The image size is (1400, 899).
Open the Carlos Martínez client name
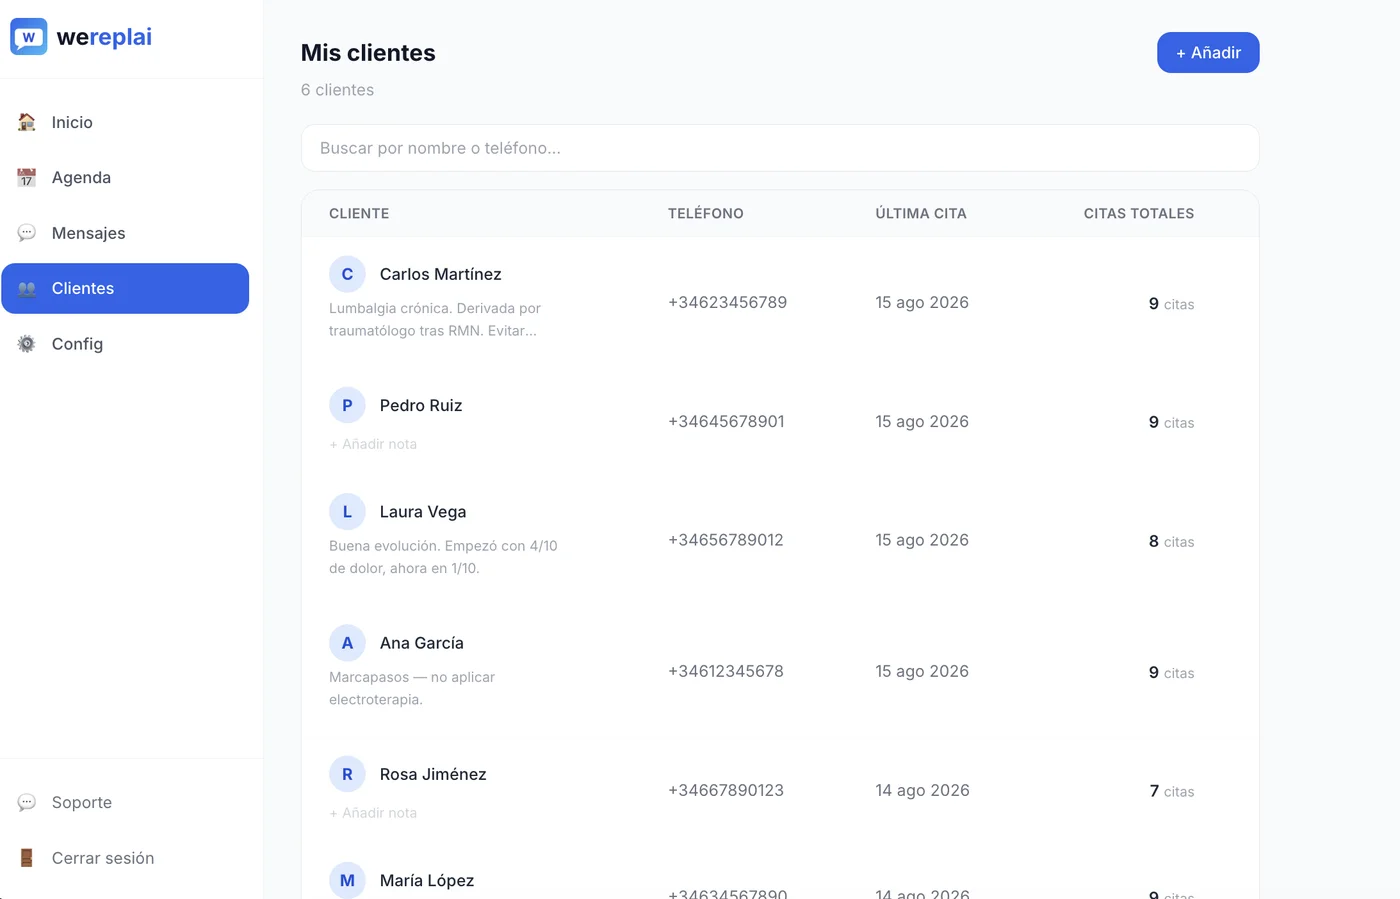click(441, 274)
